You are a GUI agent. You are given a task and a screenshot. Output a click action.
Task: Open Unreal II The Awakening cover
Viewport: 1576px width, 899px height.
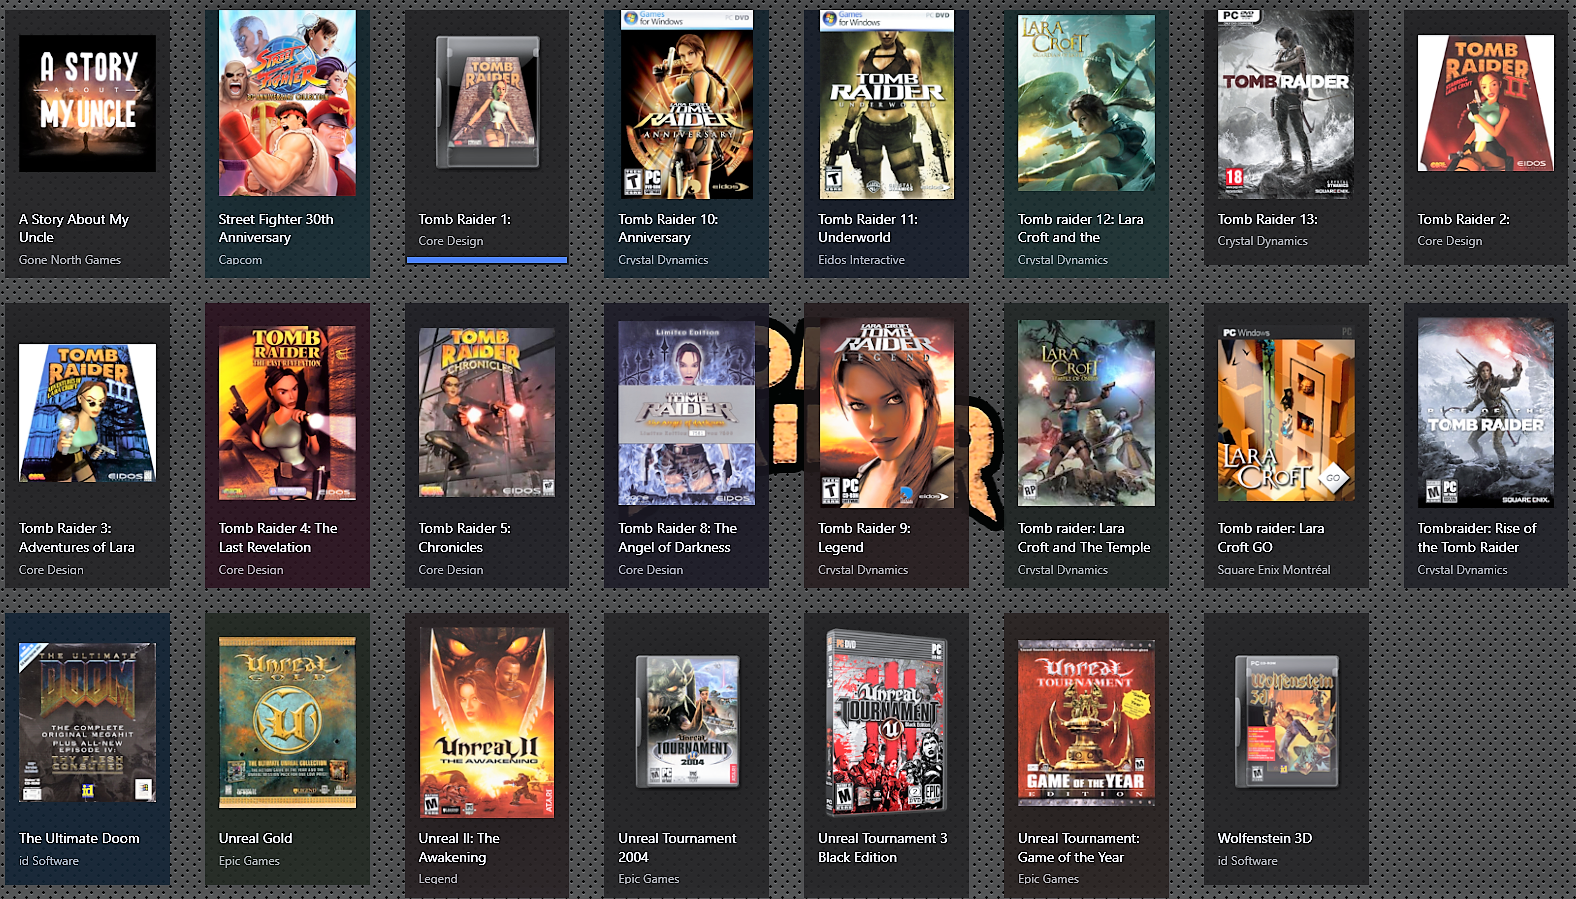point(487,722)
